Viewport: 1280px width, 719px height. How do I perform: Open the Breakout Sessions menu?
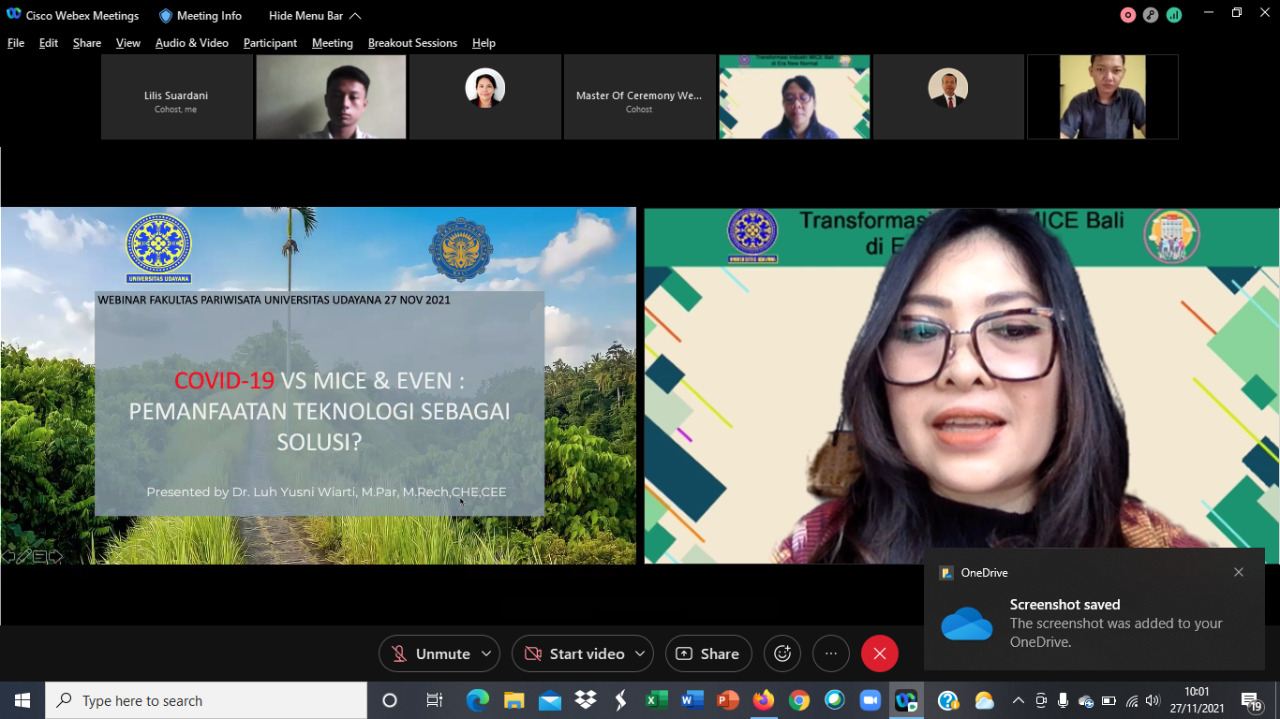tap(412, 43)
